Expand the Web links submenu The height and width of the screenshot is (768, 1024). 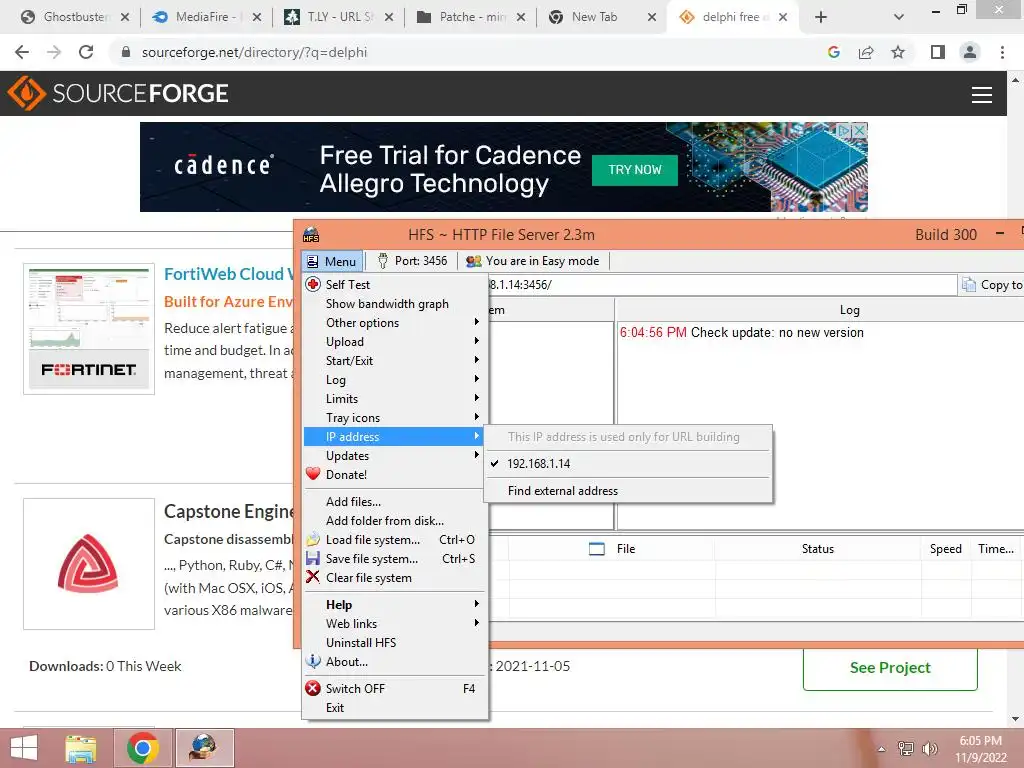[396, 624]
